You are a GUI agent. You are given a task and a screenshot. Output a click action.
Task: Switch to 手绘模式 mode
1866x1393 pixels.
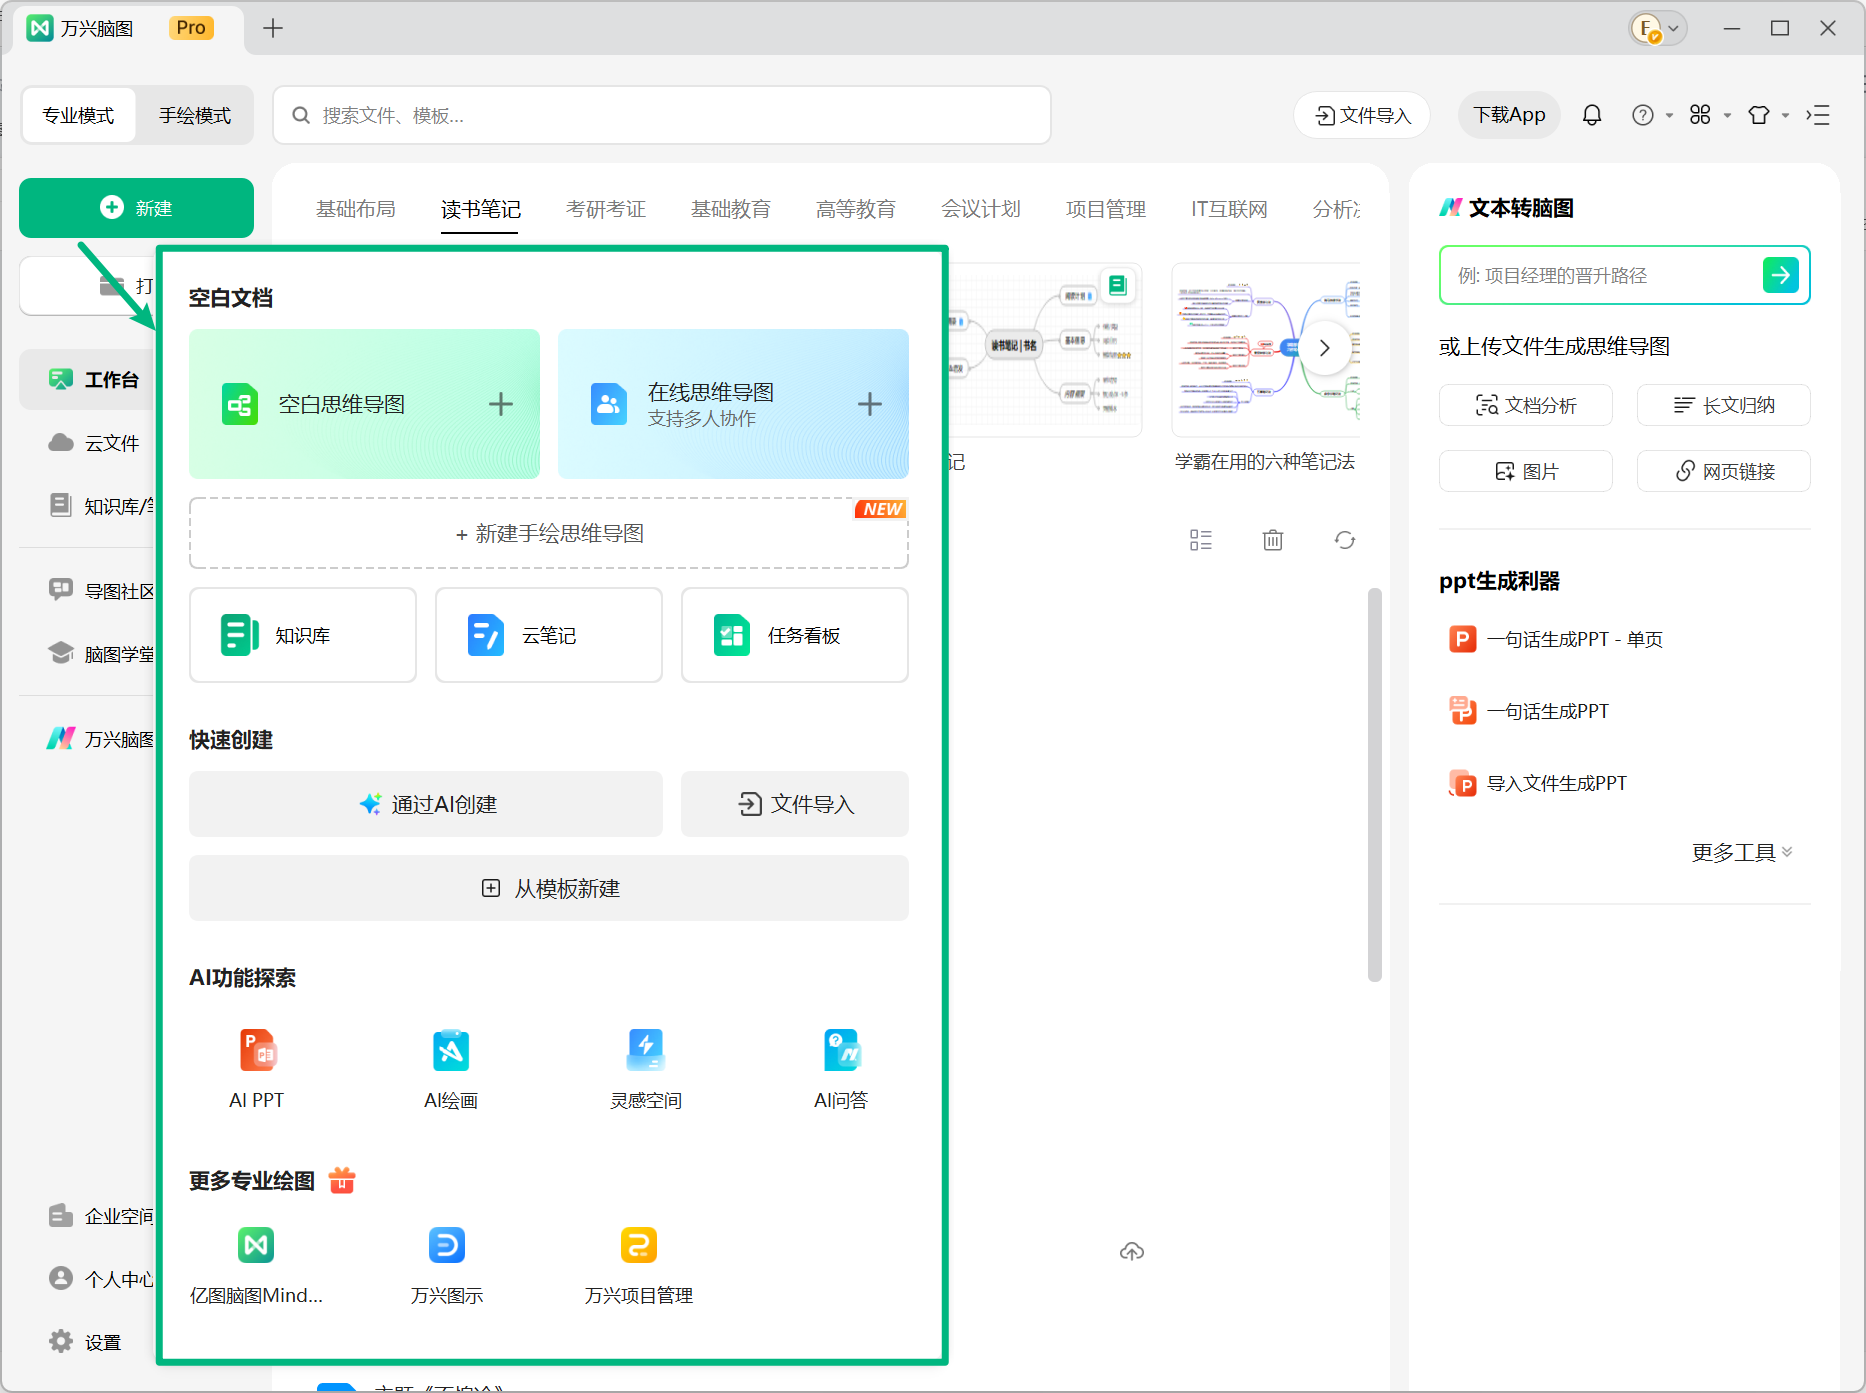click(195, 115)
